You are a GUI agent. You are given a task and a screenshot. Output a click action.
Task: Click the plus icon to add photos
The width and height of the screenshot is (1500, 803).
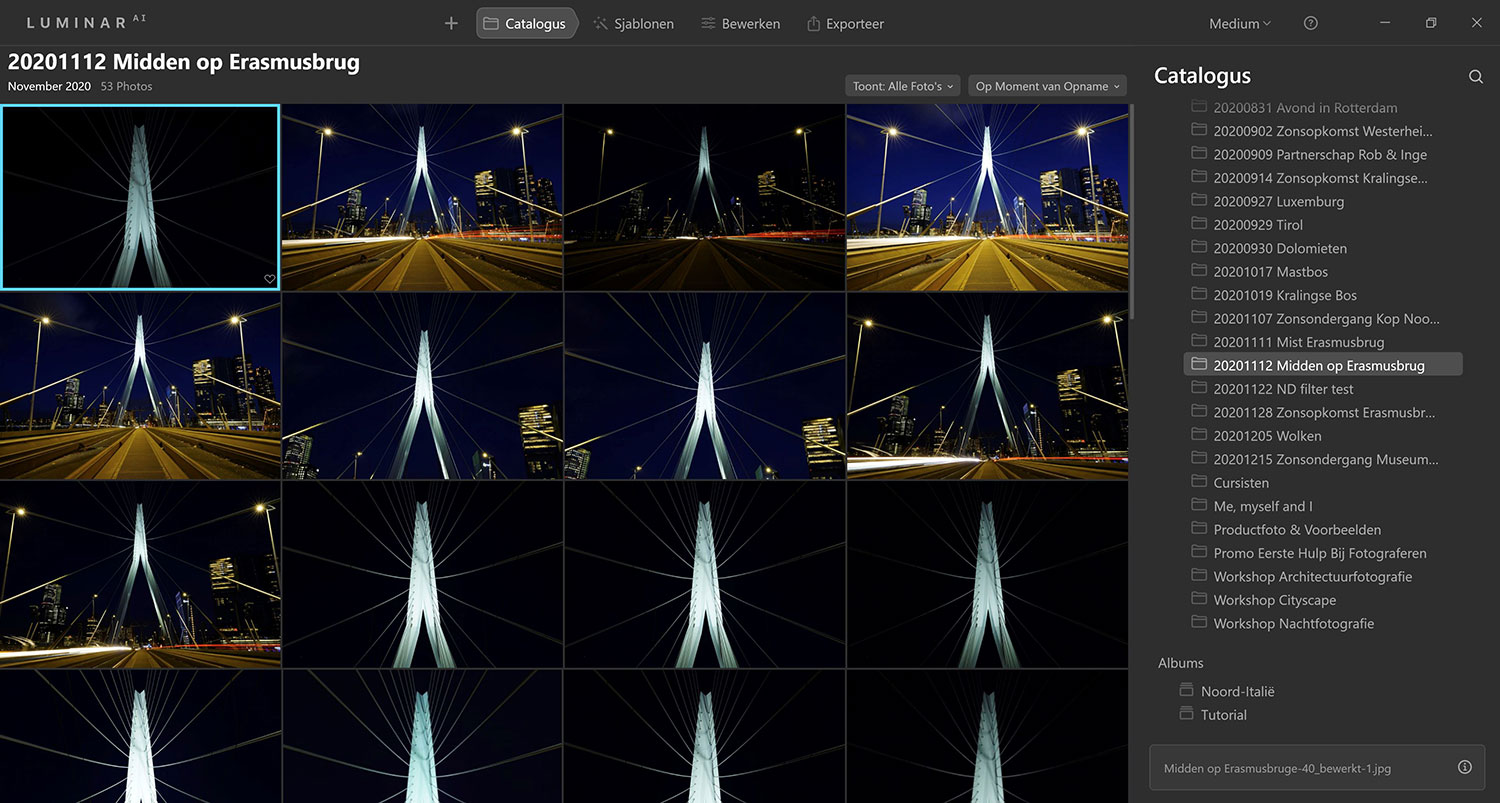[451, 23]
